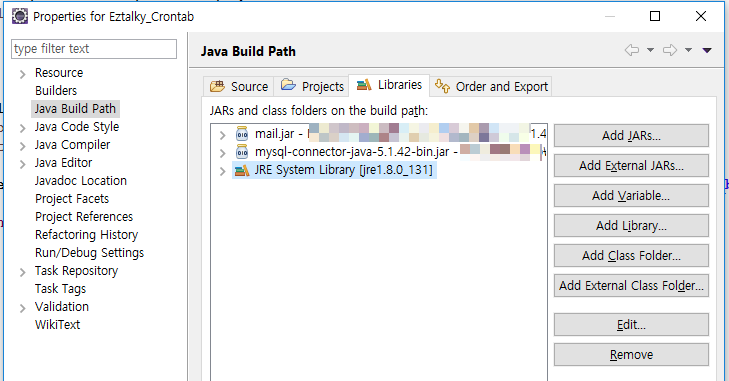Viewport: 729px width, 381px height.
Task: Select Resource in the properties tree
Action: click(x=59, y=73)
